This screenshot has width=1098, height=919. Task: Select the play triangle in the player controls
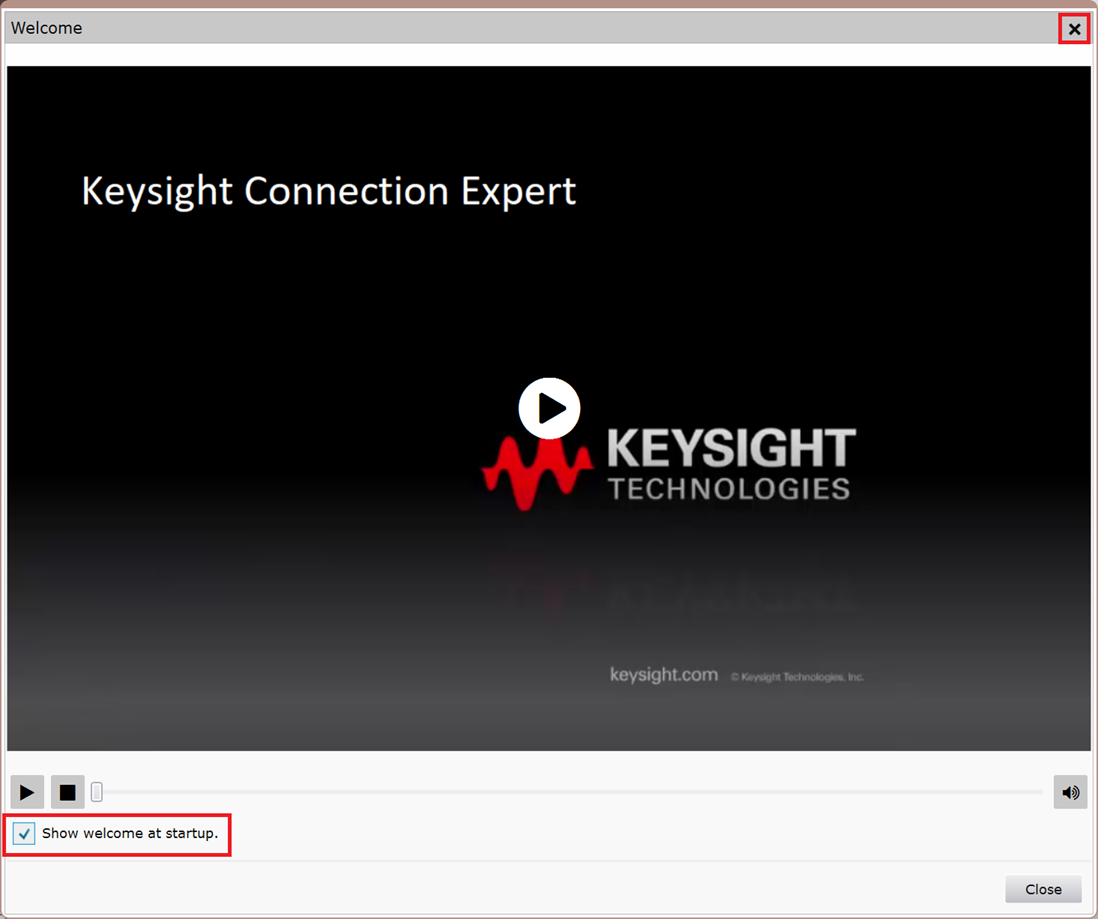27,792
